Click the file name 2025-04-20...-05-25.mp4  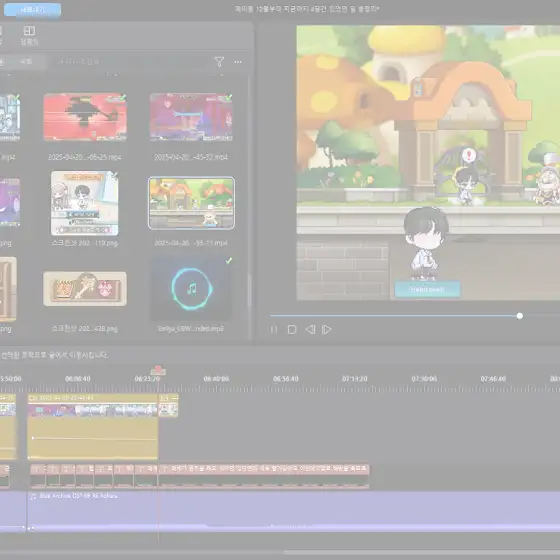click(85, 157)
